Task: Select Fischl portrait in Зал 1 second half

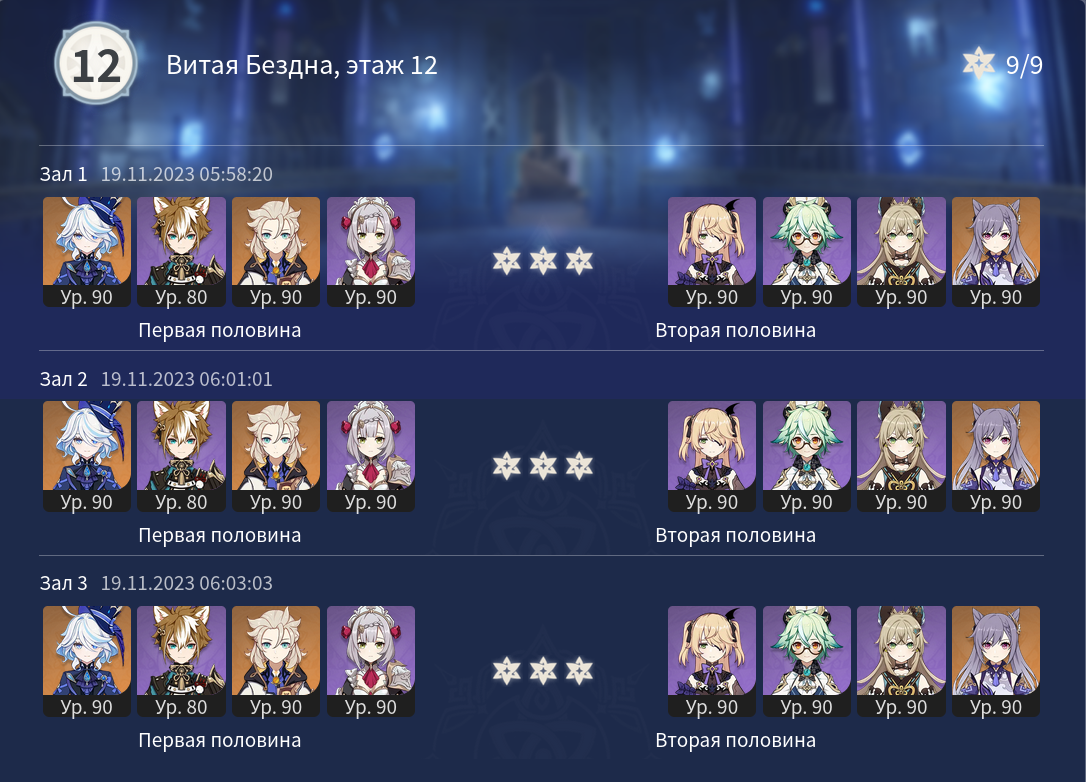Action: 711,252
